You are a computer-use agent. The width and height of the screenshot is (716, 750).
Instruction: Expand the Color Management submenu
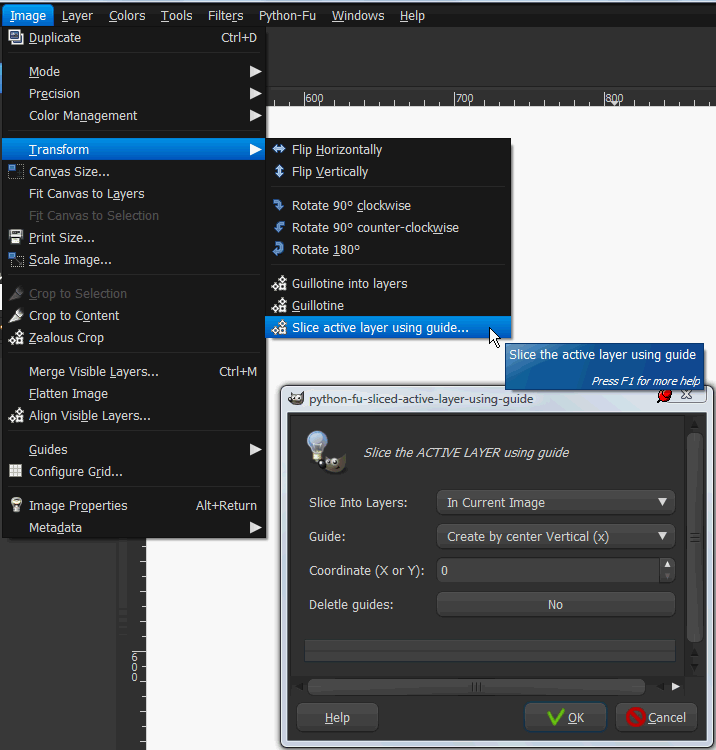pyautogui.click(x=134, y=115)
